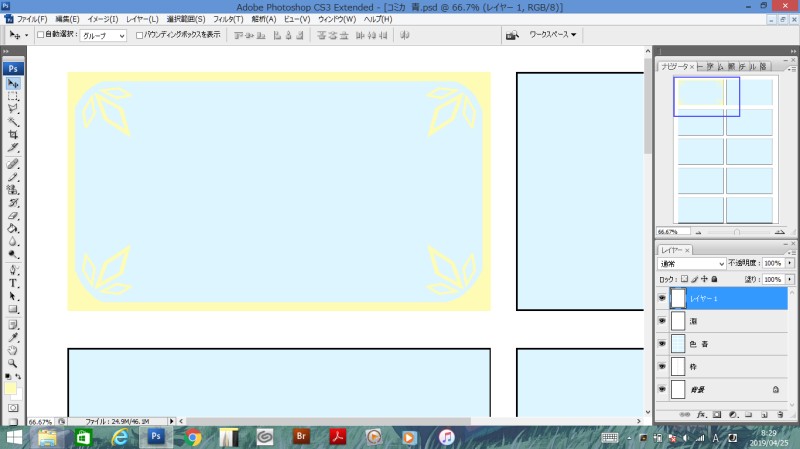Image resolution: width=800 pixels, height=449 pixels.
Task: Click the link layers icon
Action: [x=685, y=415]
